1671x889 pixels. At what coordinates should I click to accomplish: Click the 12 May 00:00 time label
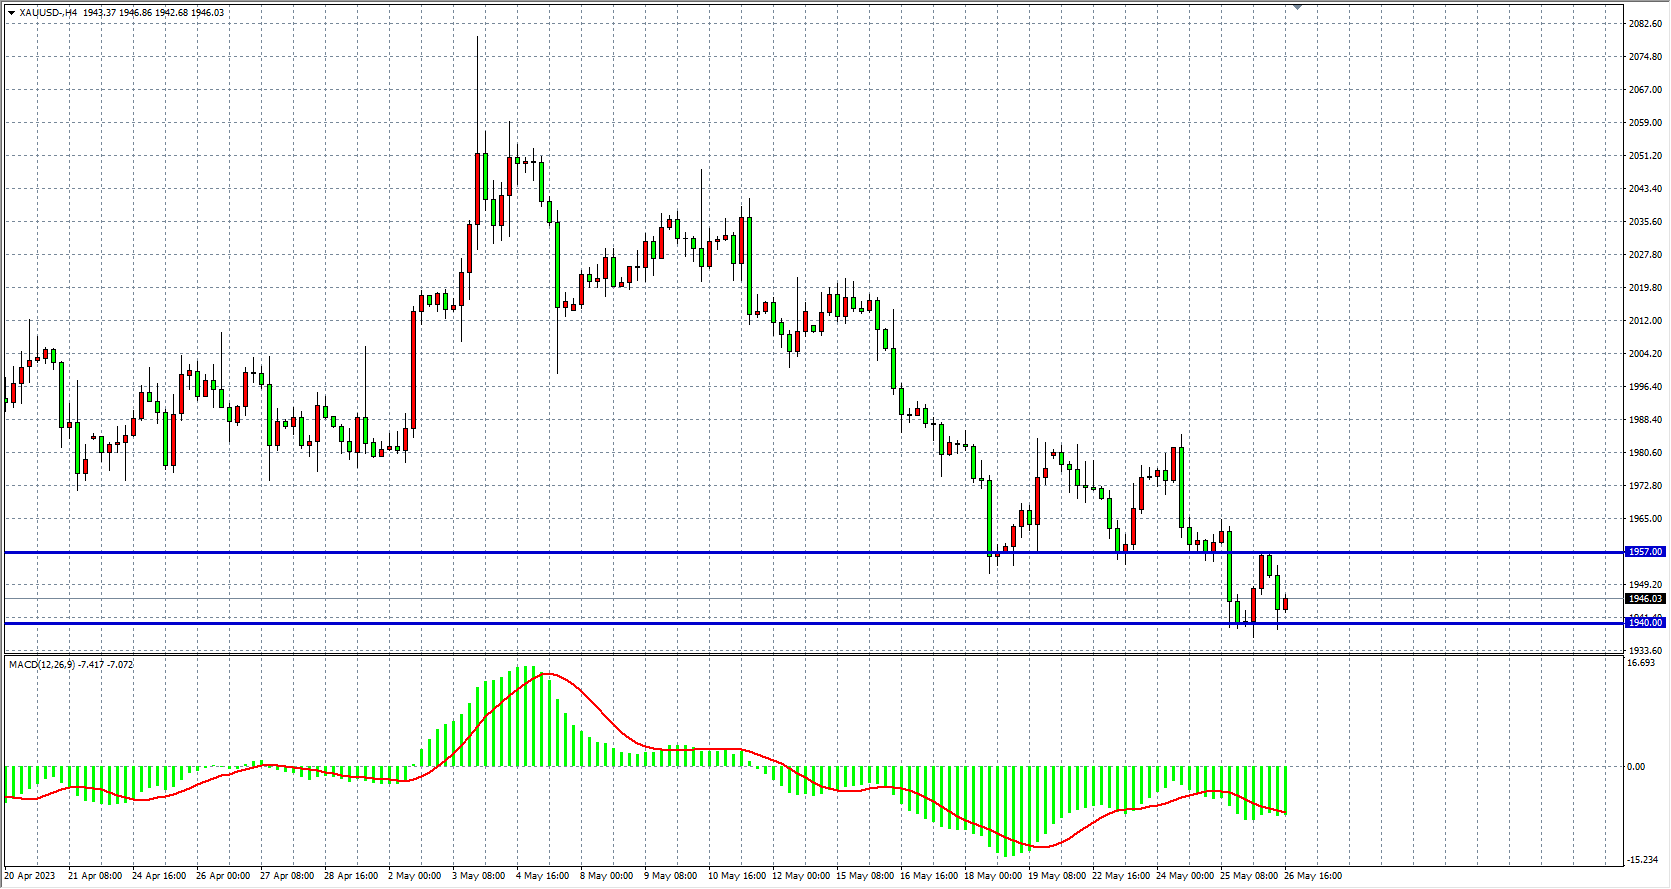(800, 876)
